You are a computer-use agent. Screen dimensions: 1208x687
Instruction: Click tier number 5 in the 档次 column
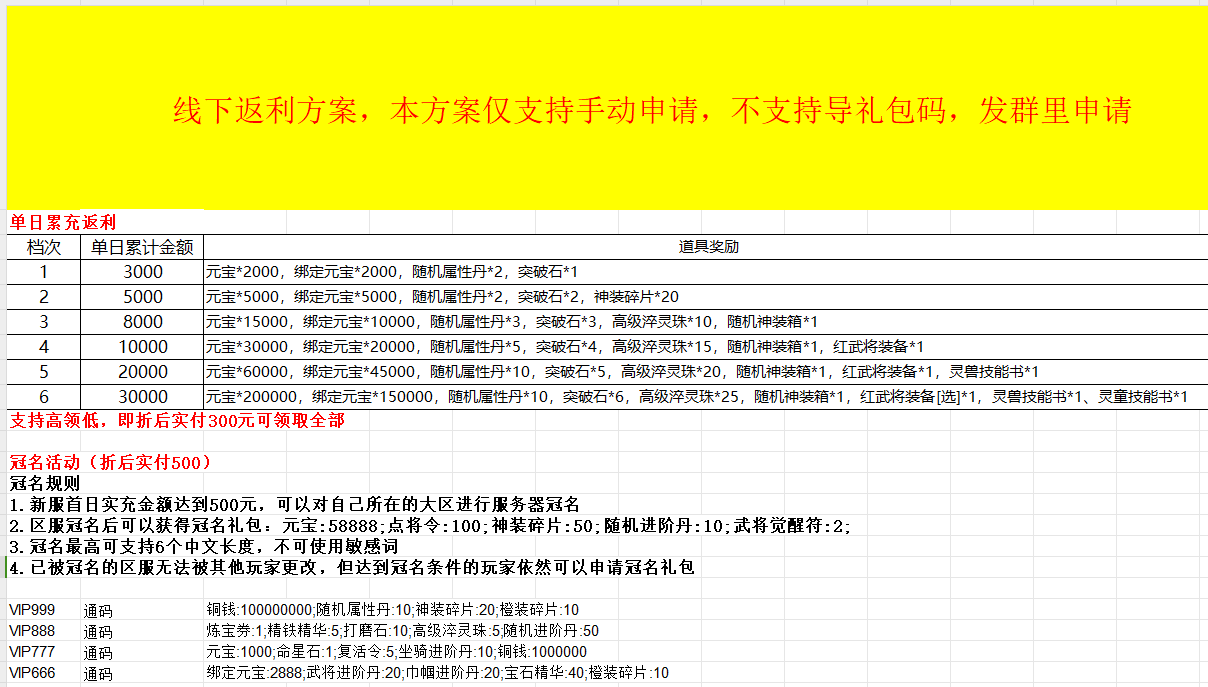pos(44,372)
